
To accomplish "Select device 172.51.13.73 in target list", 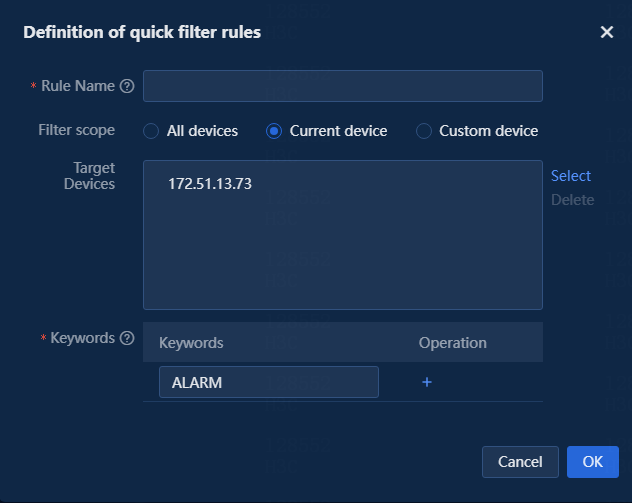I will pyautogui.click(x=210, y=184).
